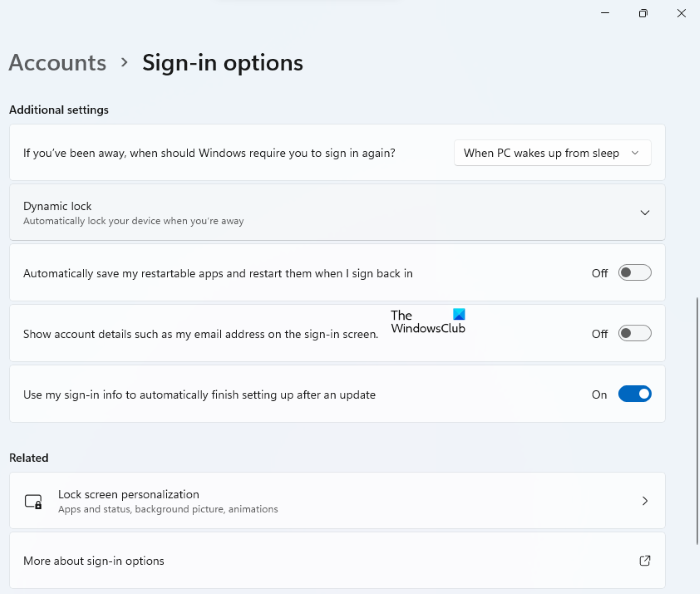Click the lock screen personalization icon
700x594 pixels.
(33, 501)
